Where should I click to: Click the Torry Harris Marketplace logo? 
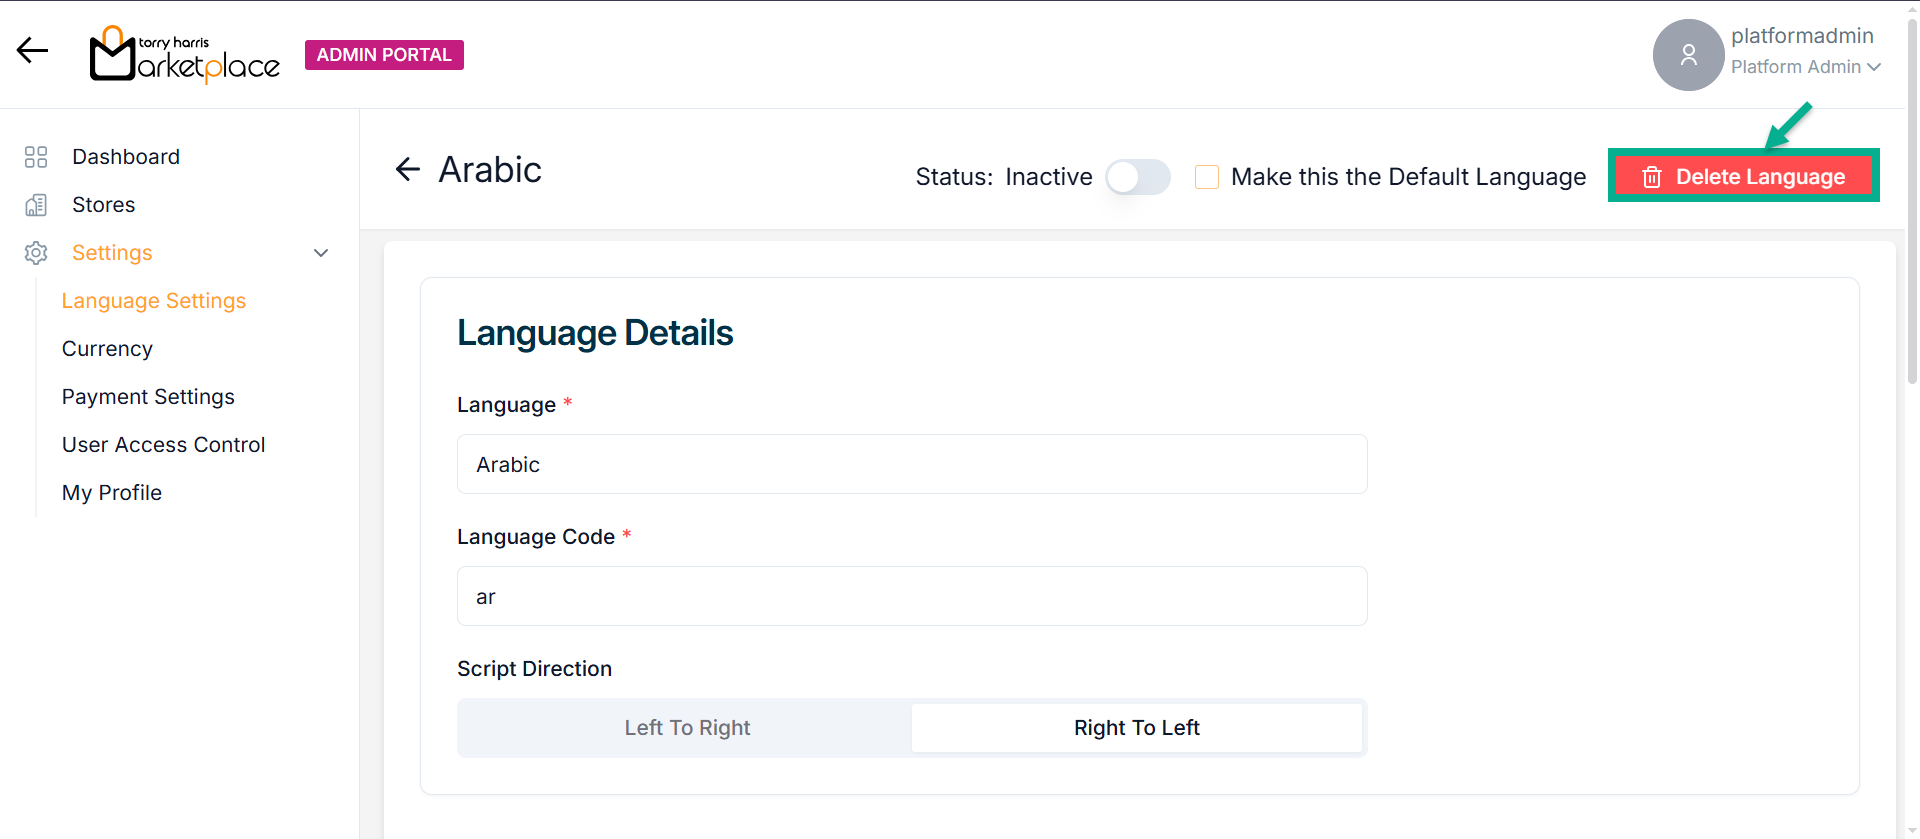coord(185,55)
